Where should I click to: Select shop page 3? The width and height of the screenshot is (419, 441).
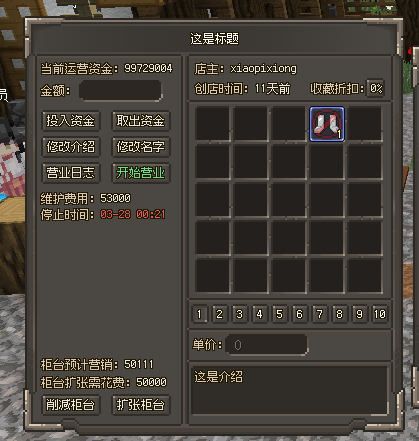click(x=239, y=314)
